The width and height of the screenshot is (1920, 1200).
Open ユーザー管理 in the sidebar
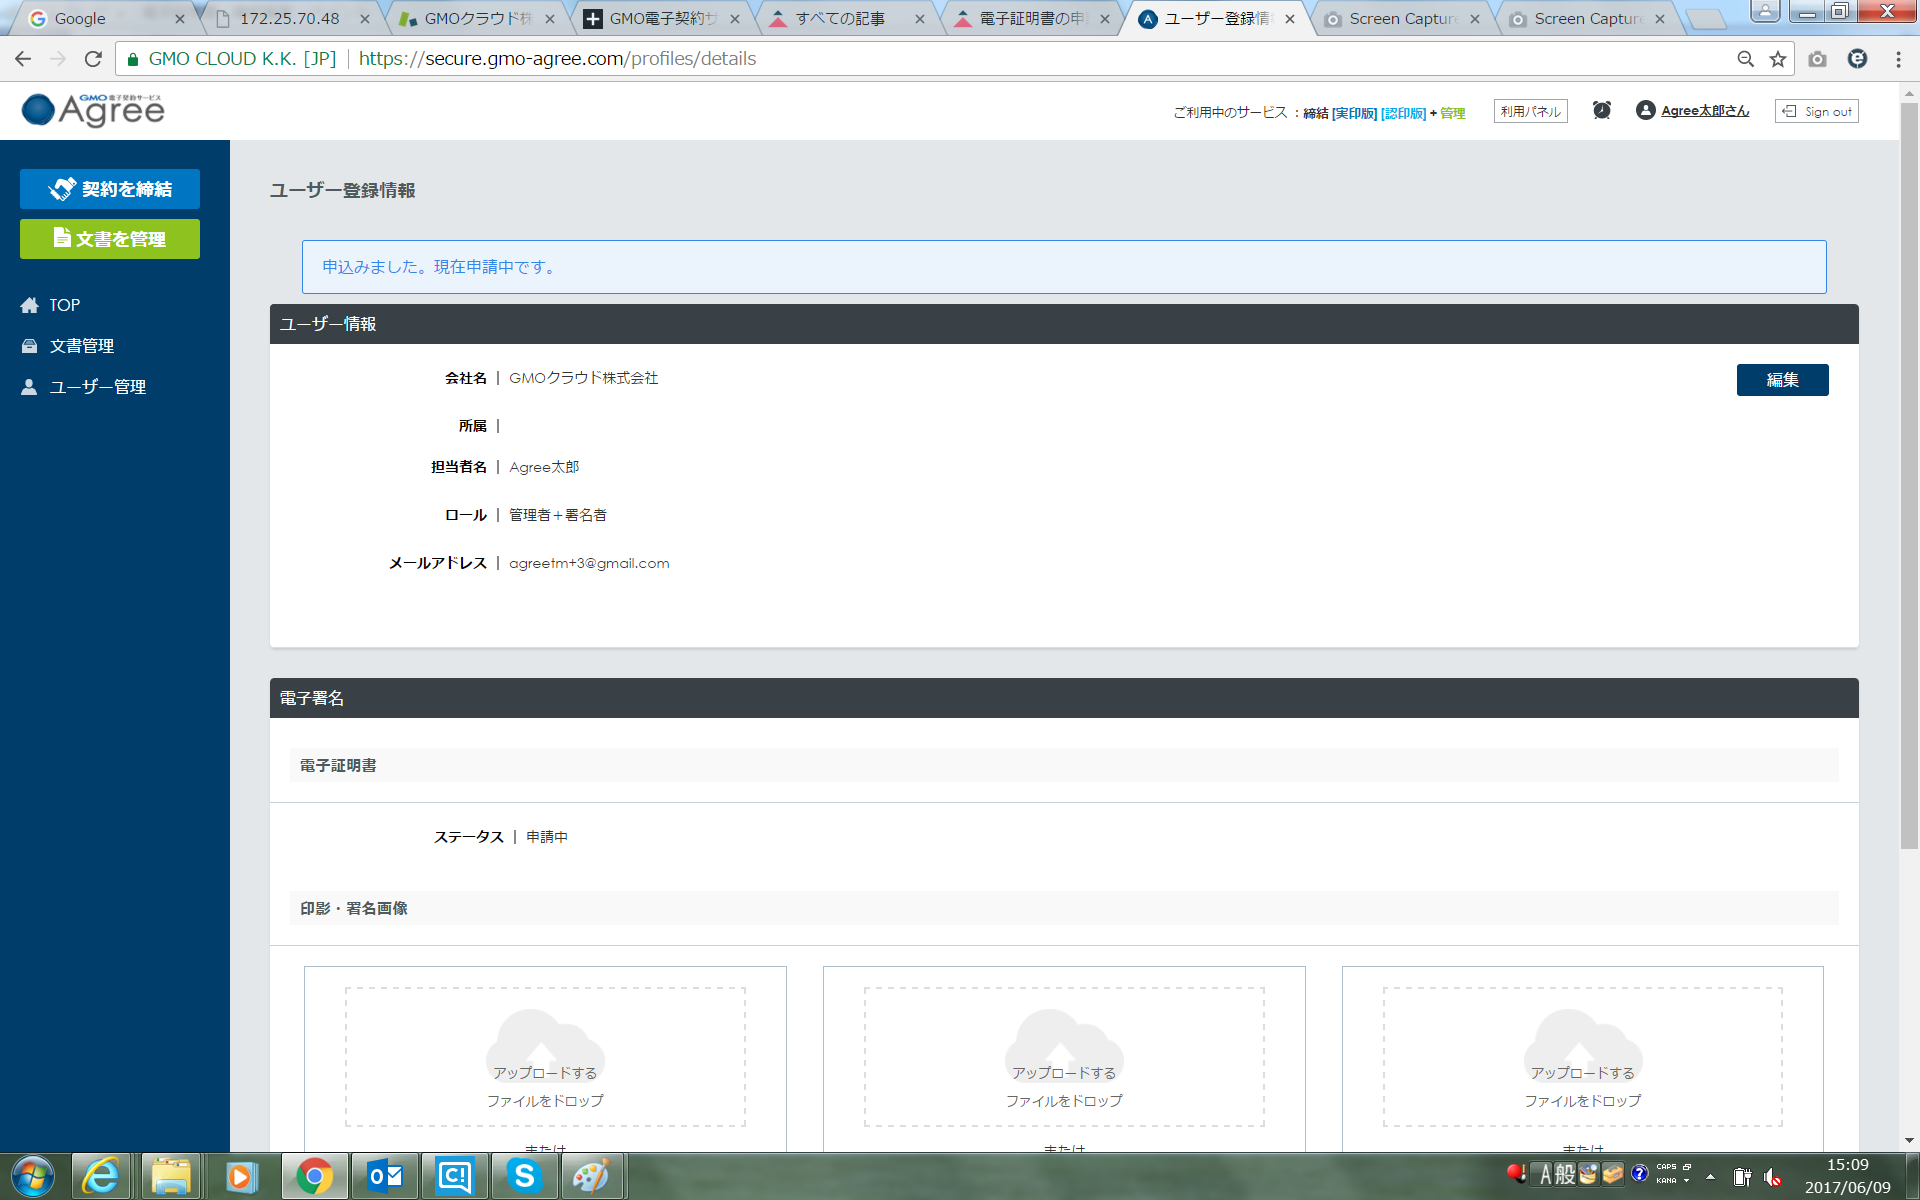point(97,387)
